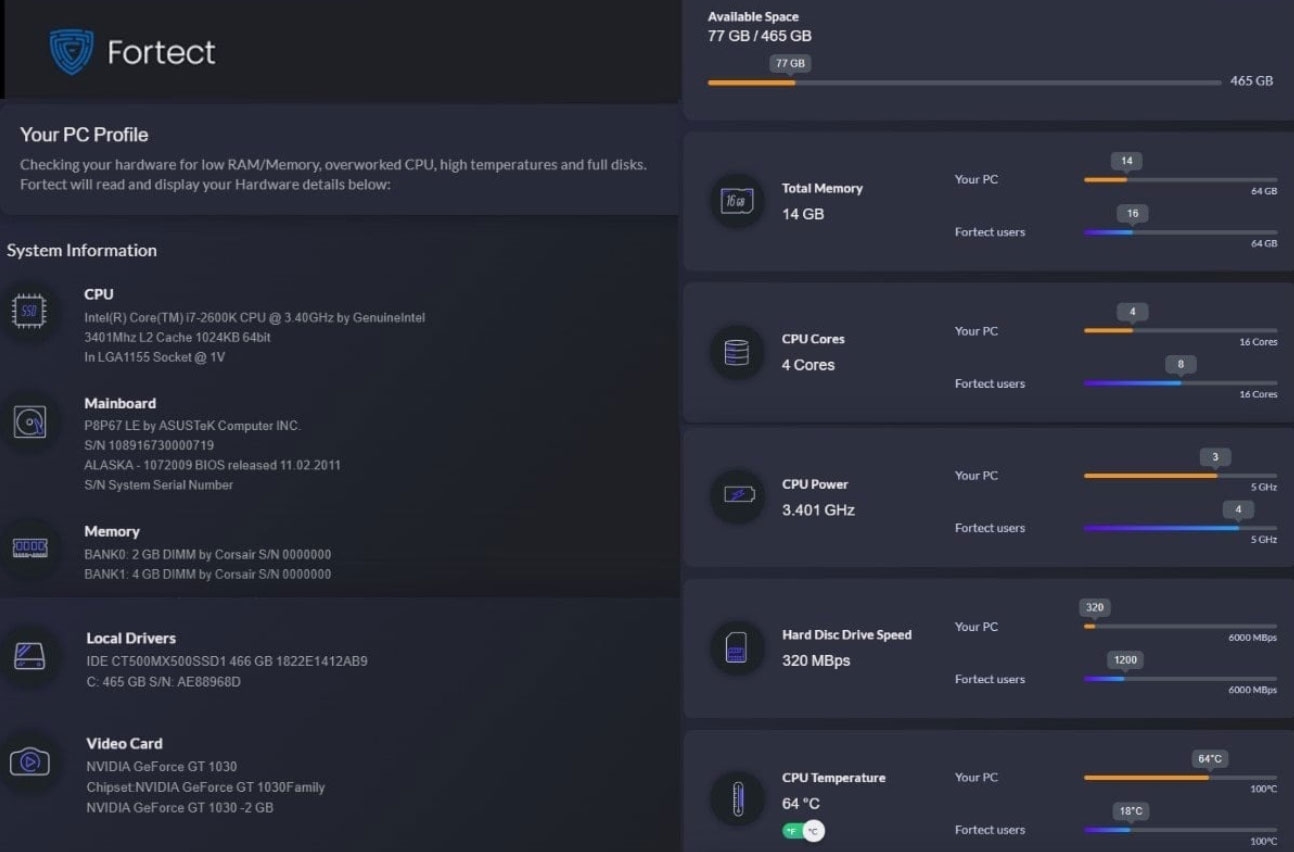Click the Celsius side of the unit toggle
This screenshot has width=1294, height=852.
click(814, 830)
